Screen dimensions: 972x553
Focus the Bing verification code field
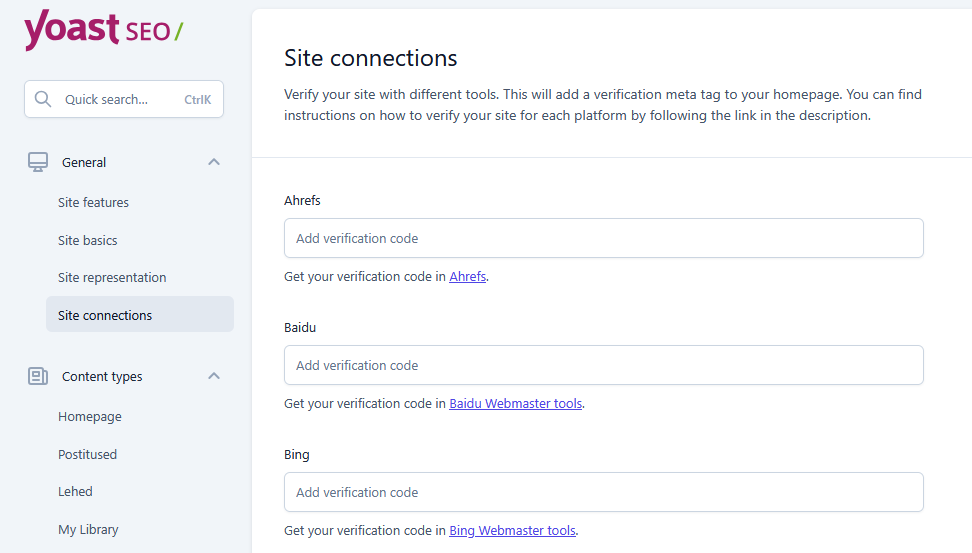(603, 492)
